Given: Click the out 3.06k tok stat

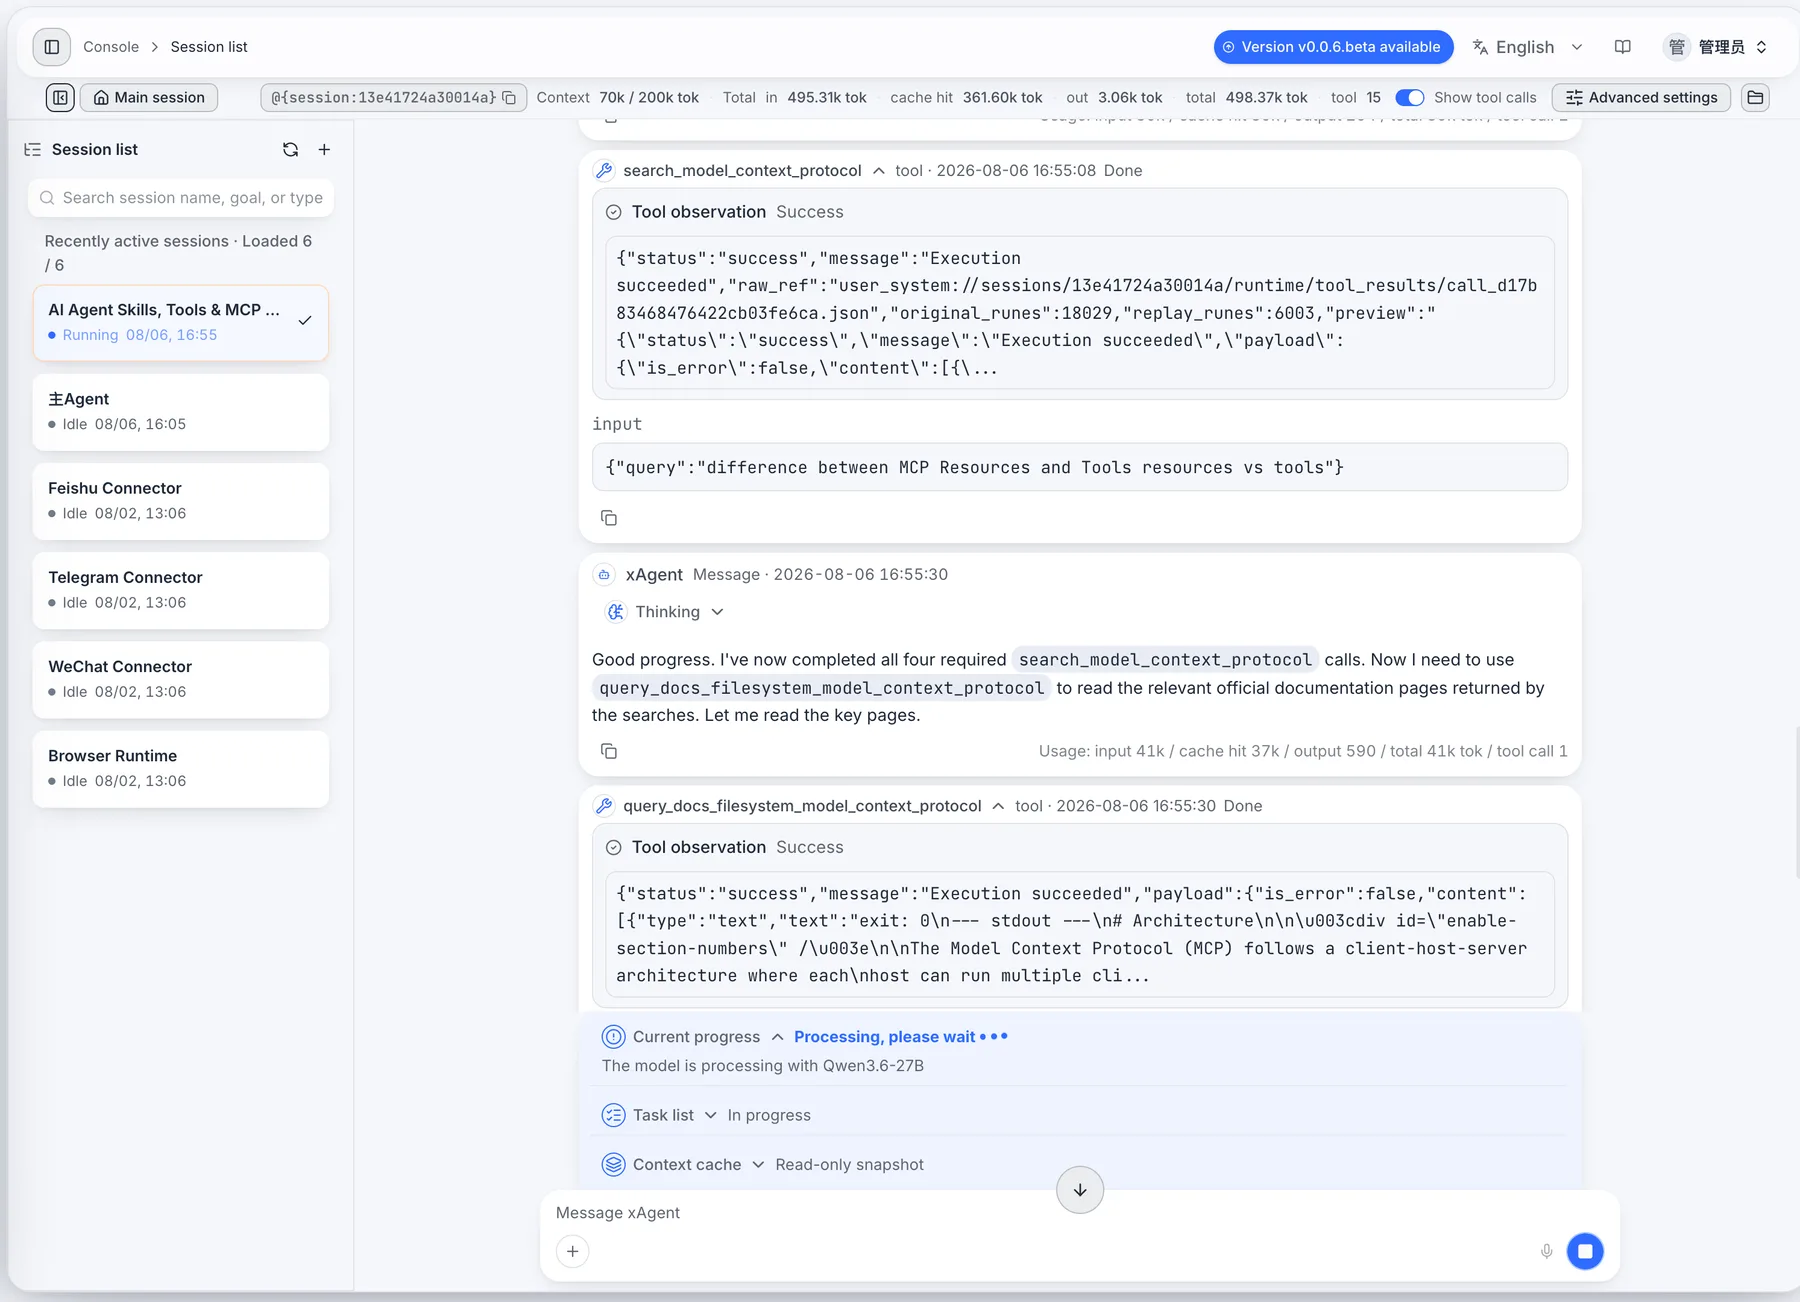Looking at the screenshot, I should [x=1114, y=97].
